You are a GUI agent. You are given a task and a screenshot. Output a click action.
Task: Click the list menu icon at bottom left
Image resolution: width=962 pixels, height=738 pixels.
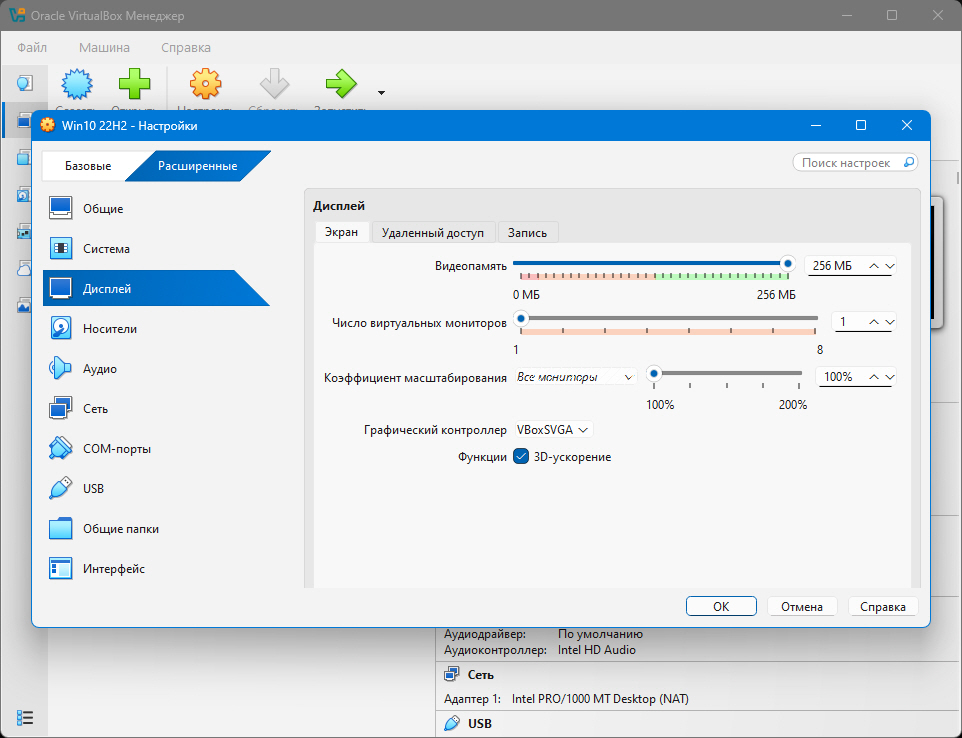coord(25,717)
